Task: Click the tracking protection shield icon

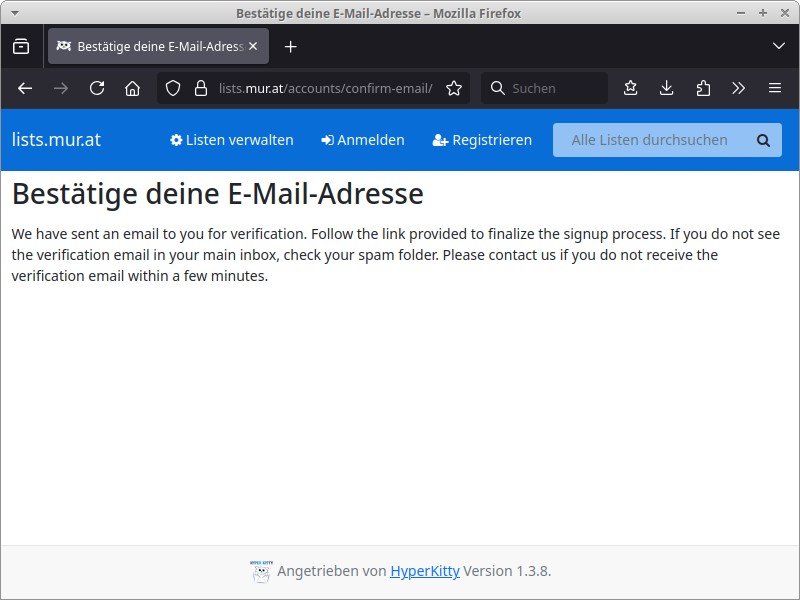Action: [173, 88]
